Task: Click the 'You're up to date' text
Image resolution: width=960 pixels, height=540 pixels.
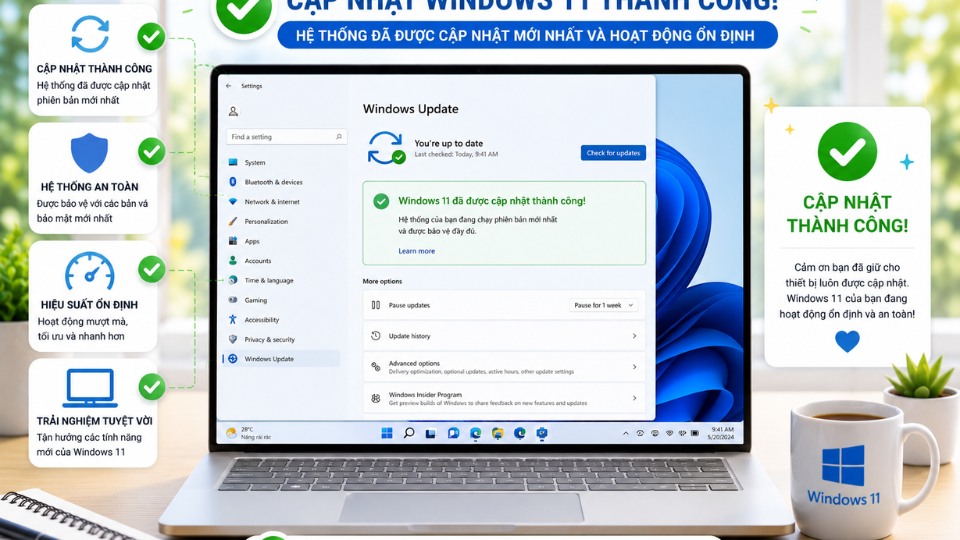Action: point(448,143)
